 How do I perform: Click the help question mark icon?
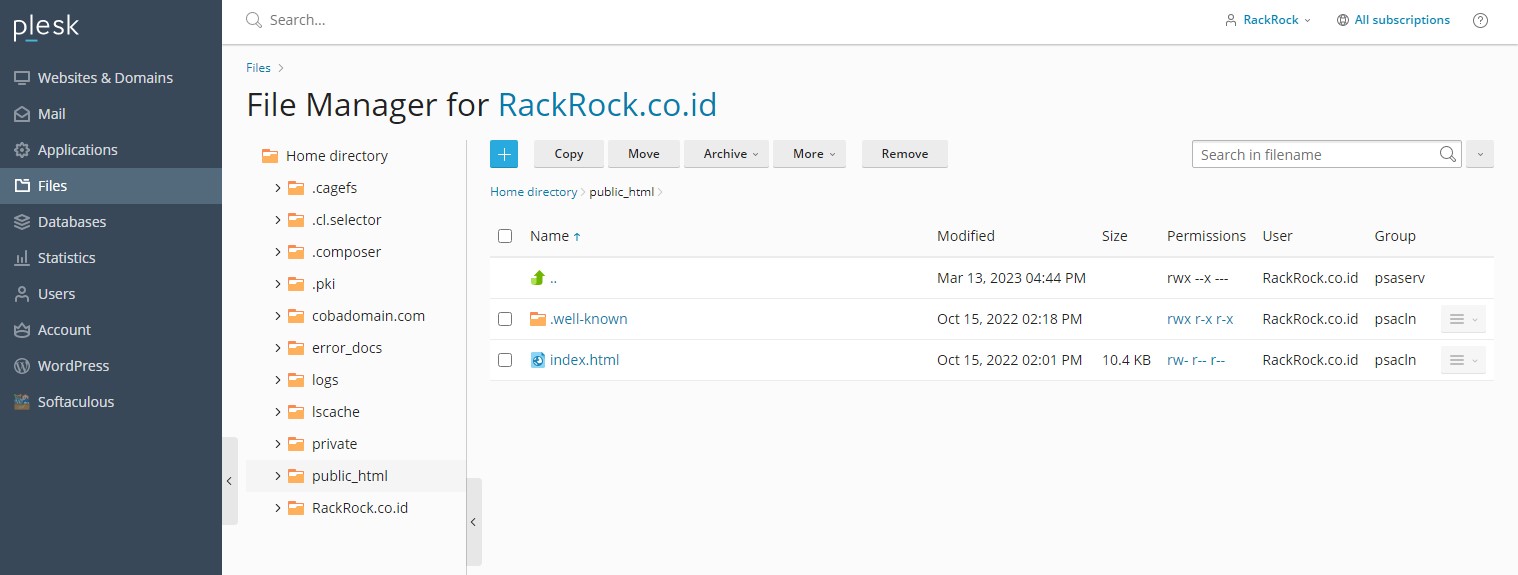1481,20
